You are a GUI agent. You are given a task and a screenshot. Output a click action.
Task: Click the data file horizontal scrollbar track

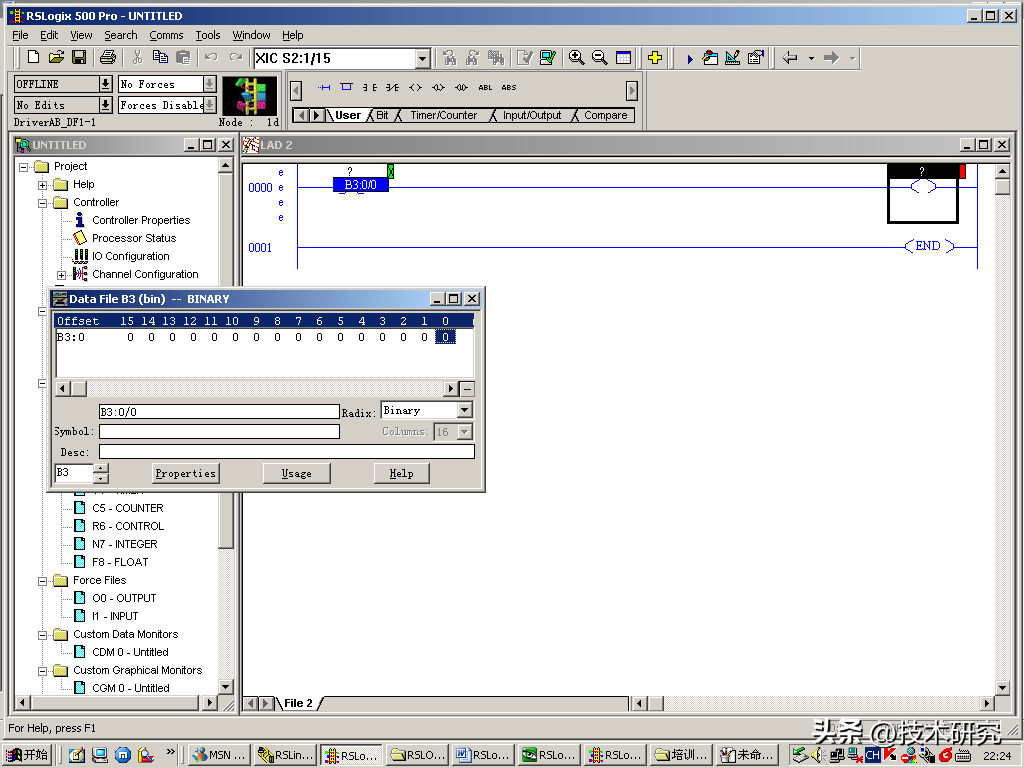point(265,388)
